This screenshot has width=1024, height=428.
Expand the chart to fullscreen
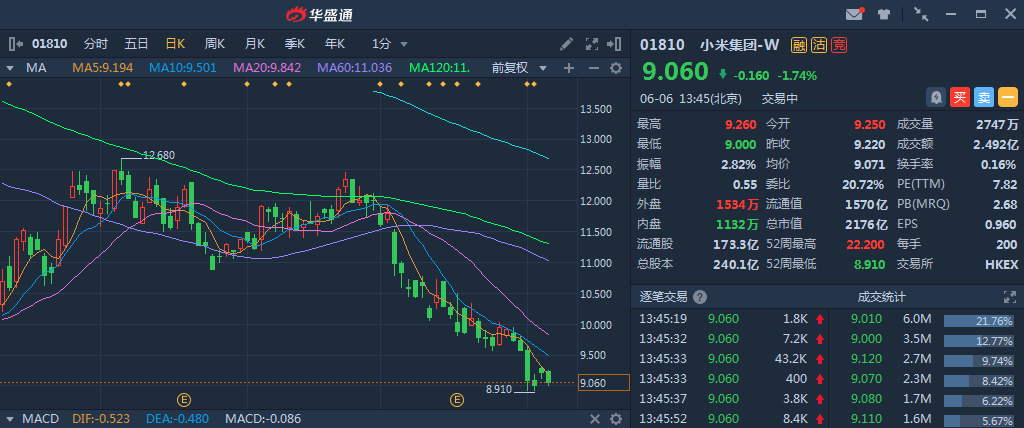click(x=592, y=44)
